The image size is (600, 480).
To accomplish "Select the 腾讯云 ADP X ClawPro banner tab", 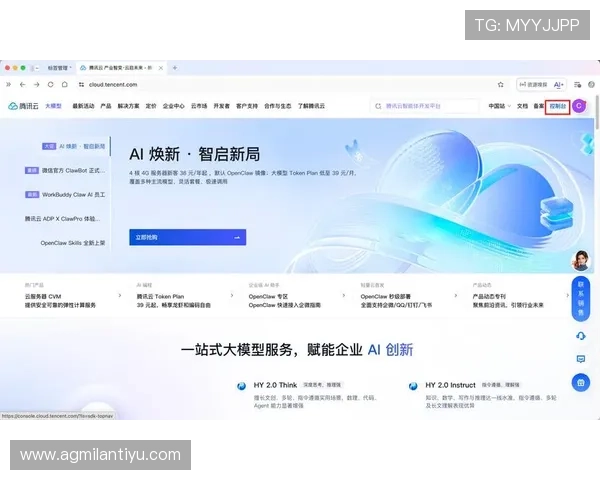I will tap(62, 219).
